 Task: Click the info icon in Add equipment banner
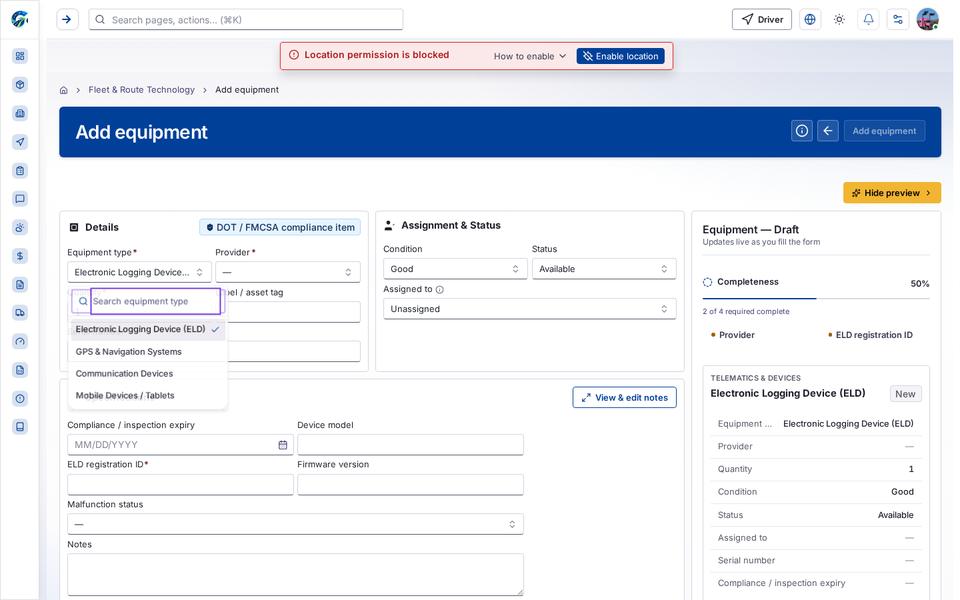point(801,131)
